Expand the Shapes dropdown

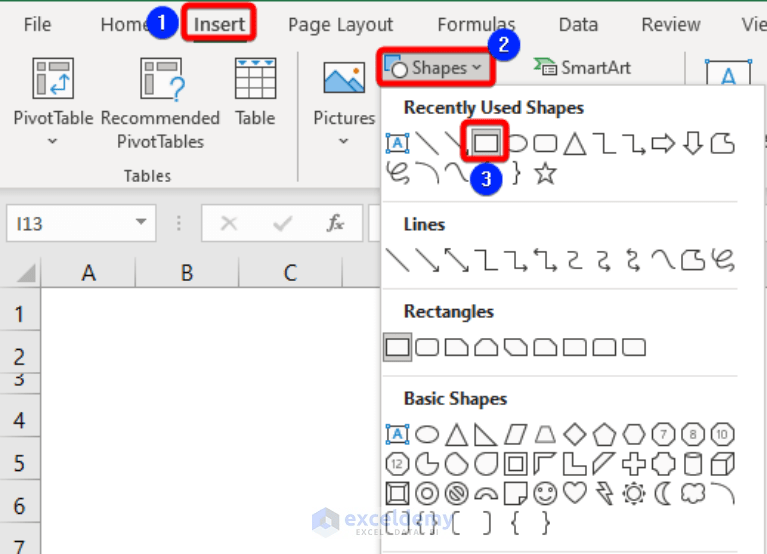pyautogui.click(x=436, y=67)
